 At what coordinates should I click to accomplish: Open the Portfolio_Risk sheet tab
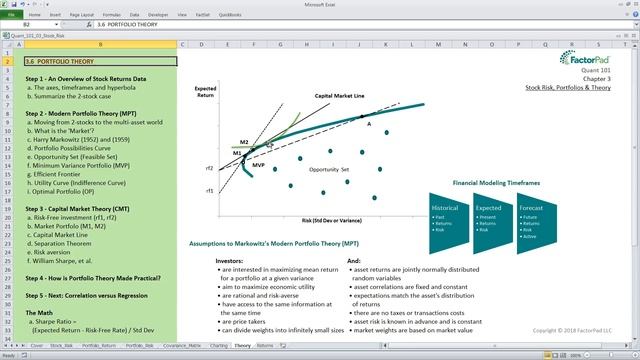click(139, 346)
